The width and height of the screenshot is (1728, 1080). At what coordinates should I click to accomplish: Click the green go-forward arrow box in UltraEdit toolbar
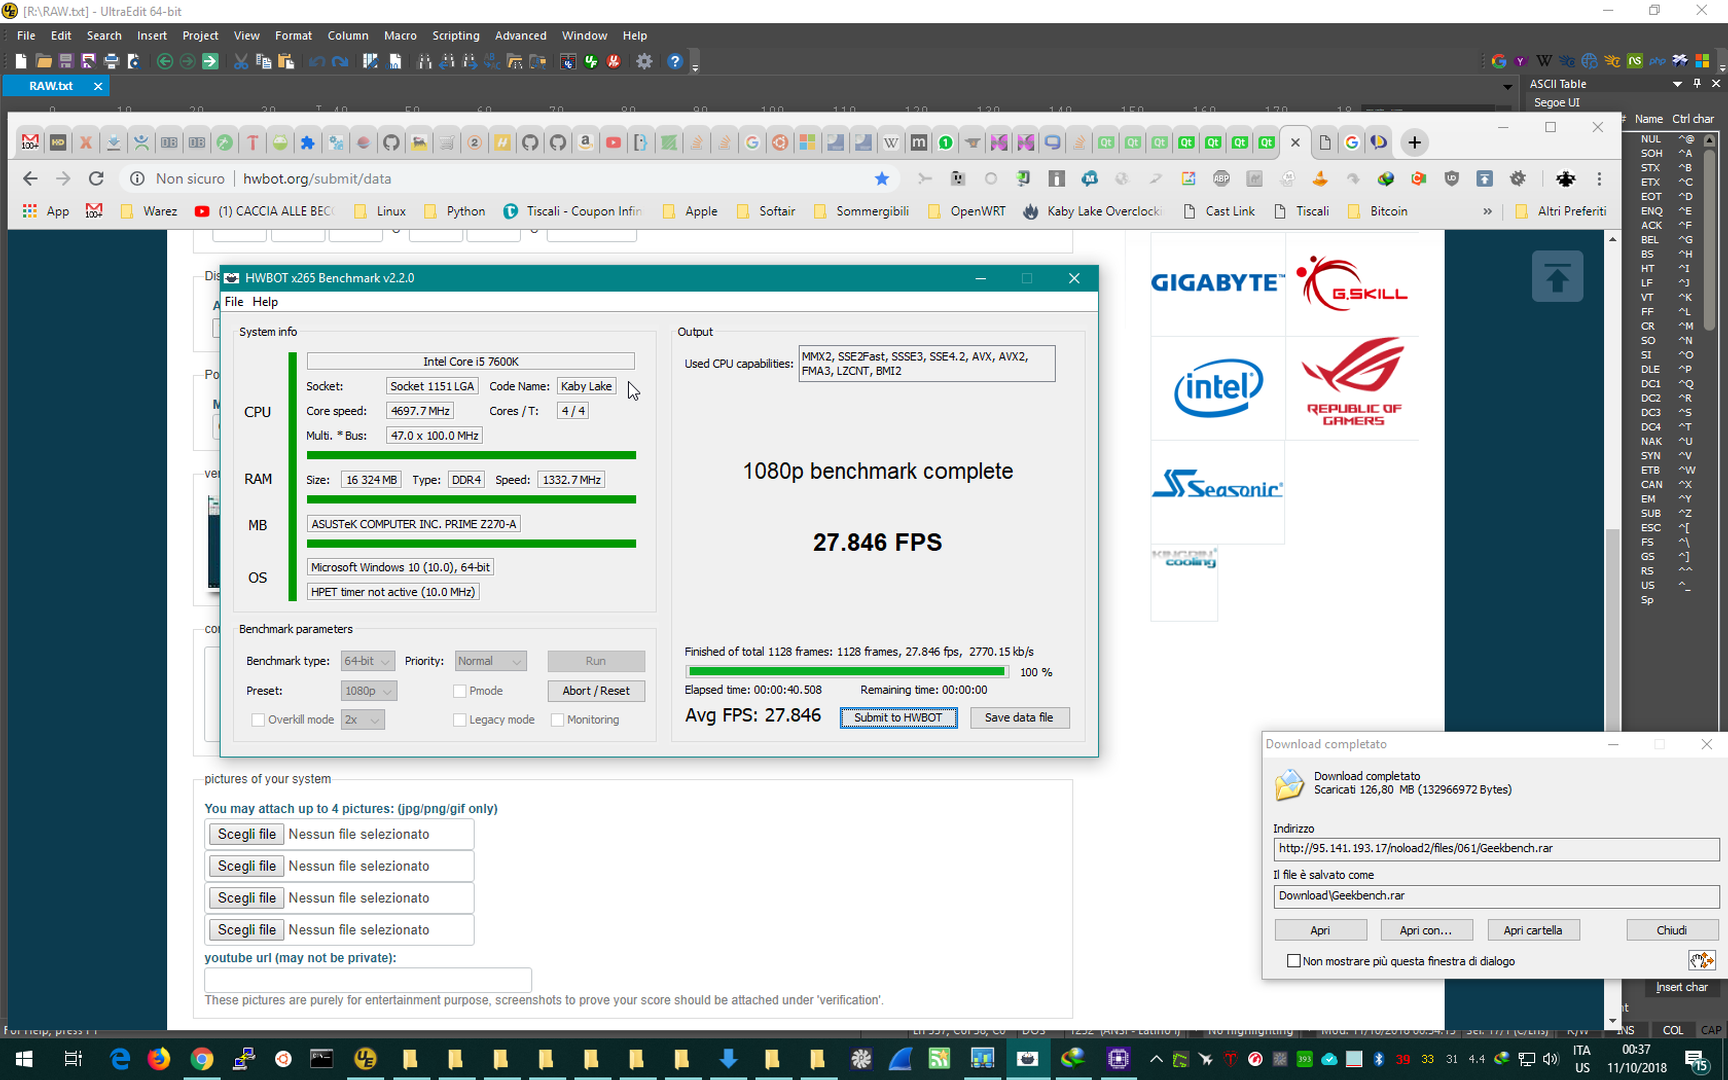[x=210, y=61]
